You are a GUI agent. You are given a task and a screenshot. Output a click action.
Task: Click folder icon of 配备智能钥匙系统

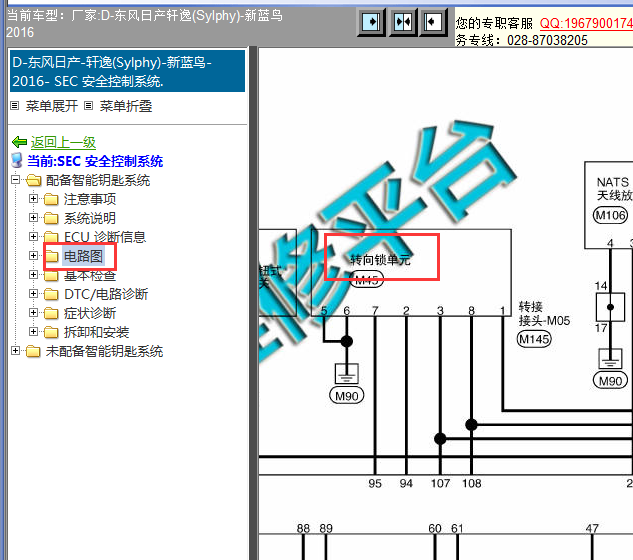[x=34, y=180]
